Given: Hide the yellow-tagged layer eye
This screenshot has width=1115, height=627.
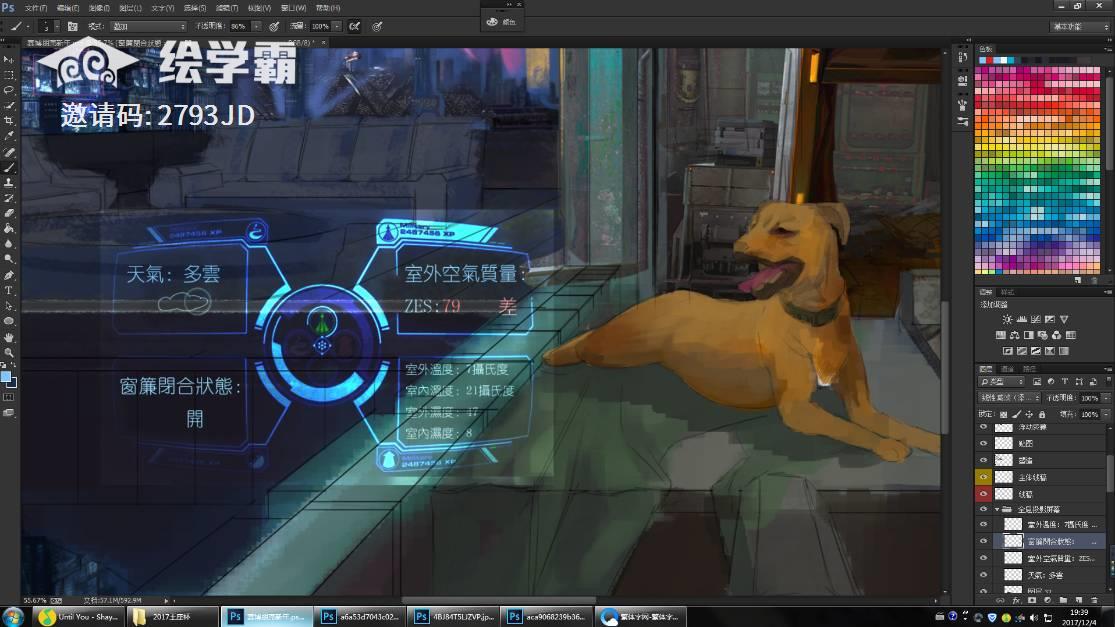Looking at the screenshot, I should [x=983, y=477].
